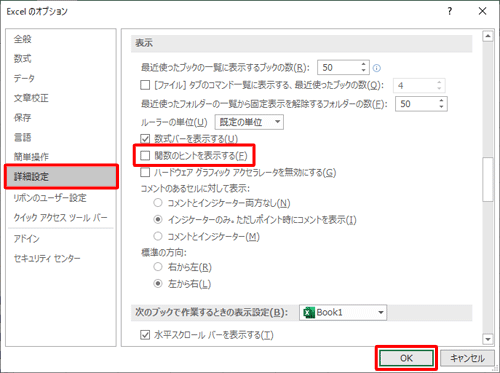Click the info icon beside recent books count
Screen dimensions: 500x373
pos(377,68)
